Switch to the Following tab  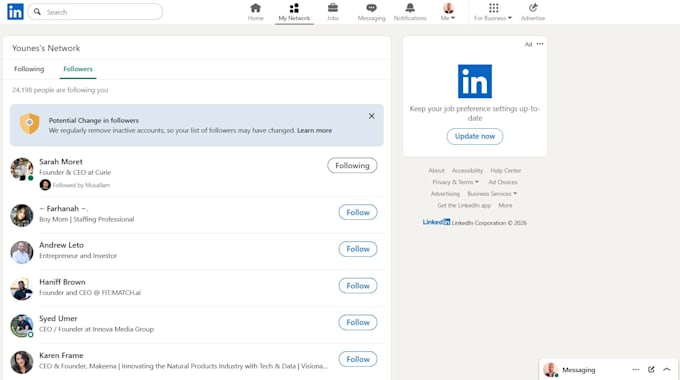(x=29, y=69)
